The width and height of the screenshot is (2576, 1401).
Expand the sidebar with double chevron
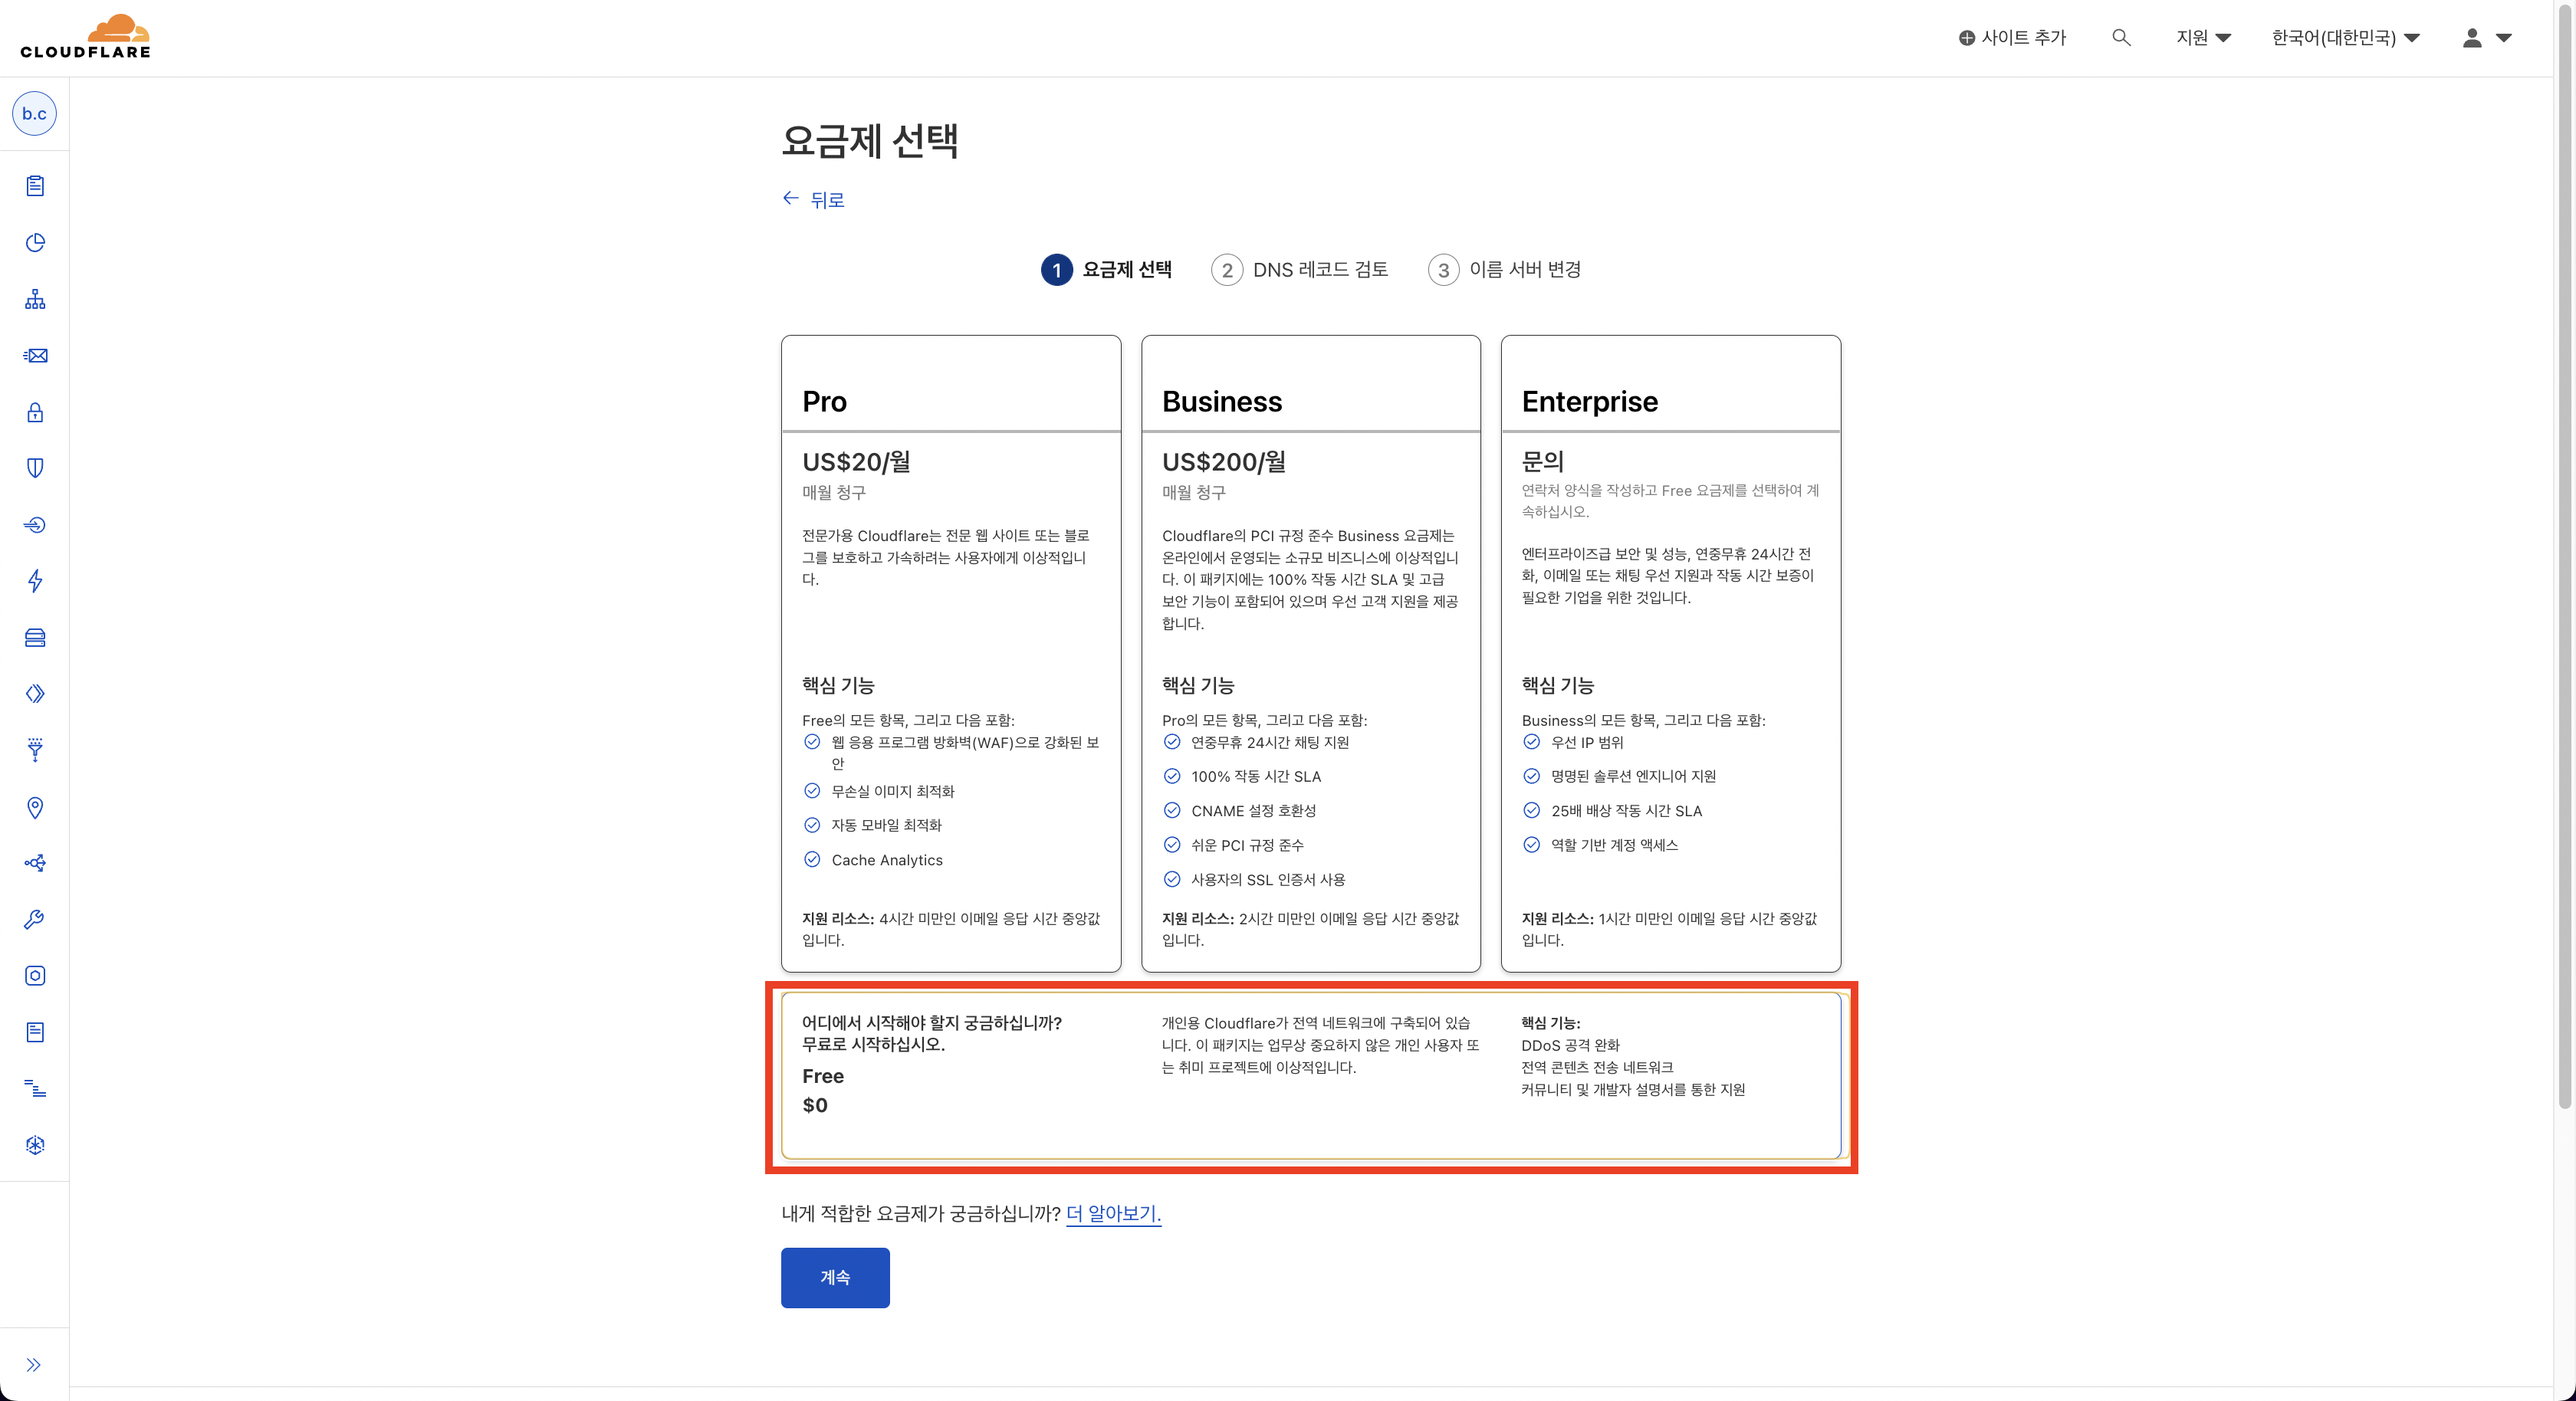click(x=34, y=1365)
